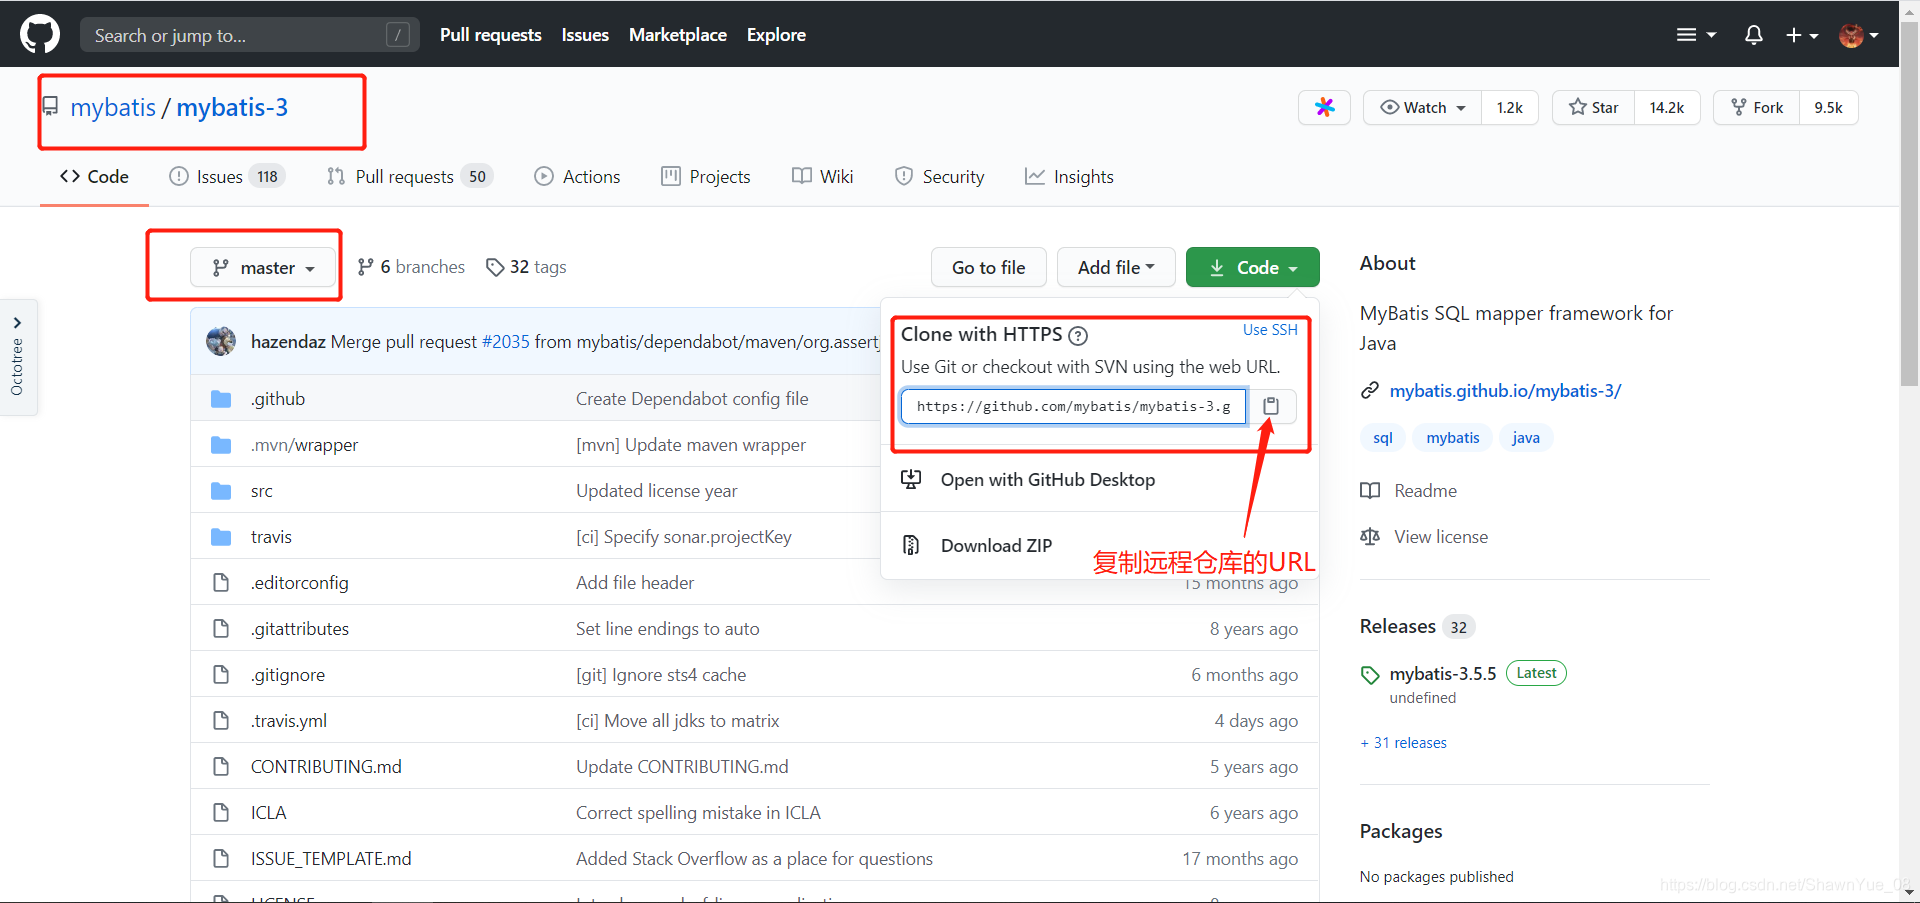Click Go to file button
This screenshot has height=903, width=1920.
point(988,267)
